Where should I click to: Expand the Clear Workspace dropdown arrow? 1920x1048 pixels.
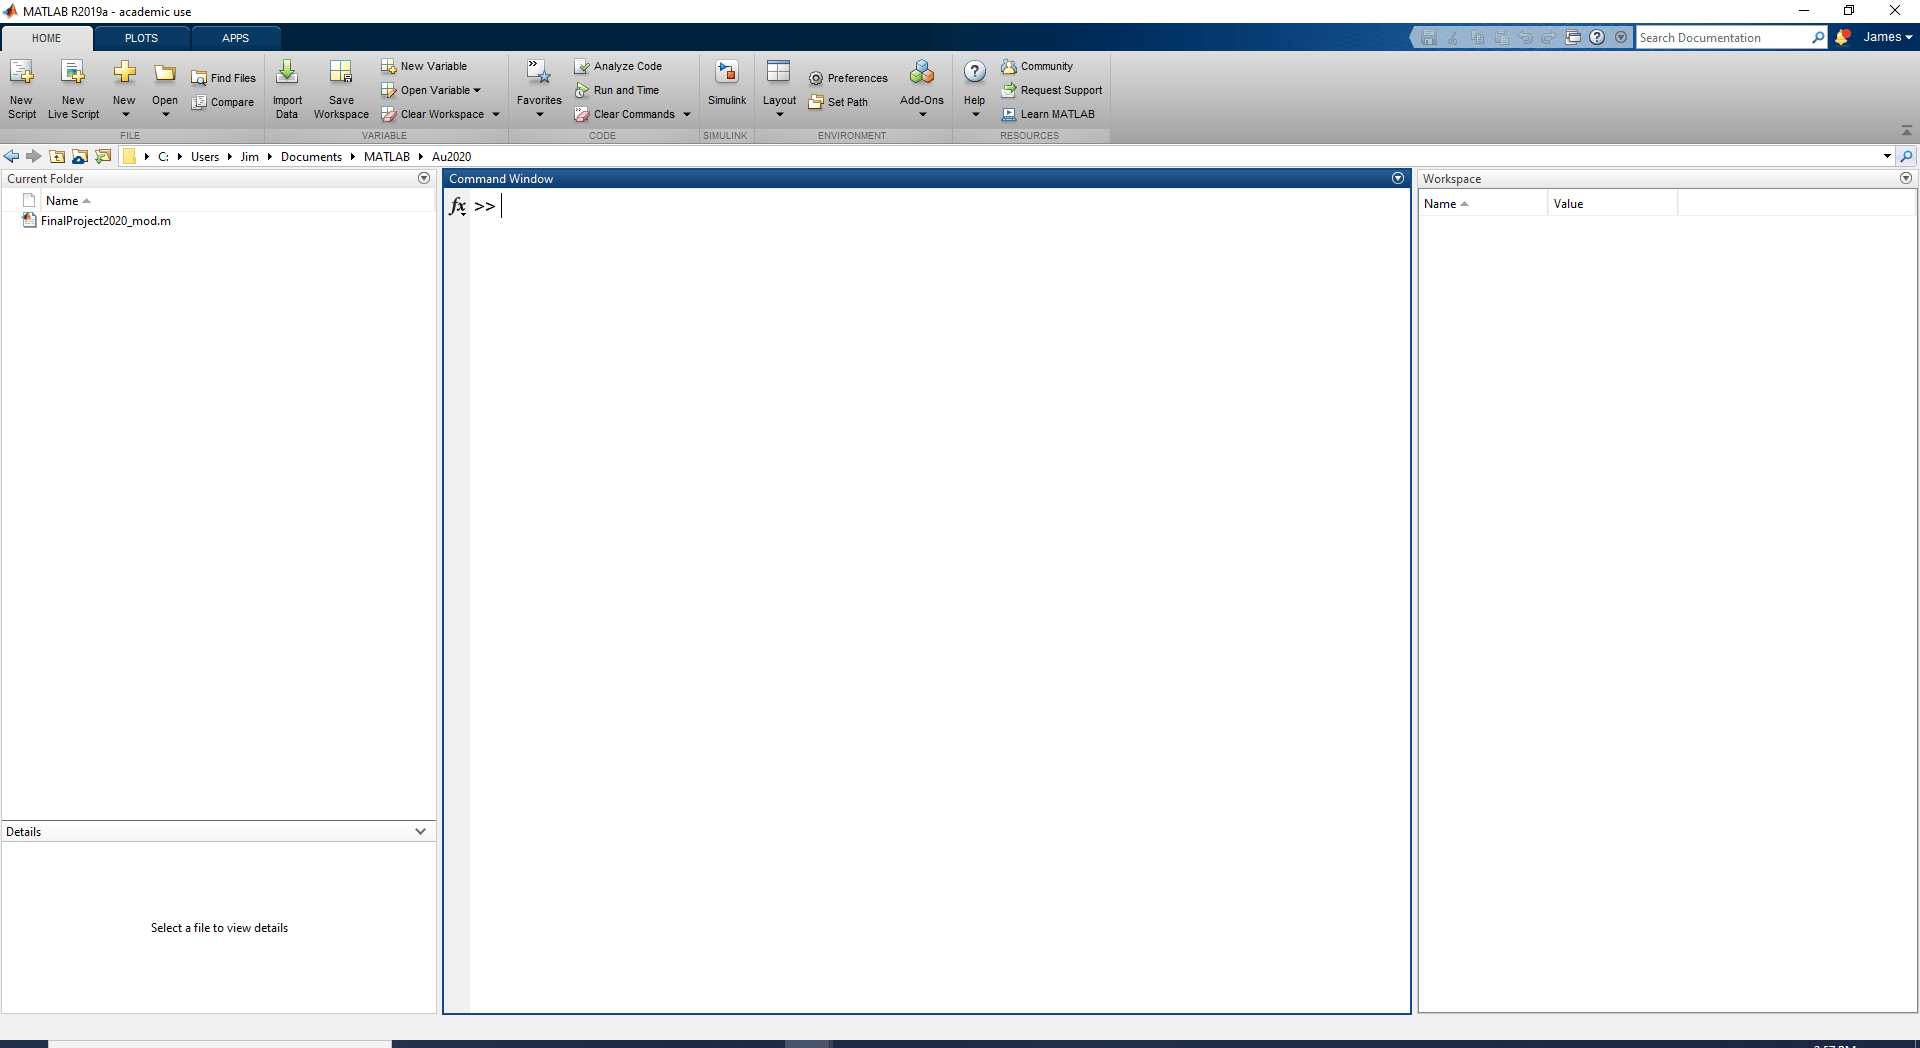coord(494,114)
